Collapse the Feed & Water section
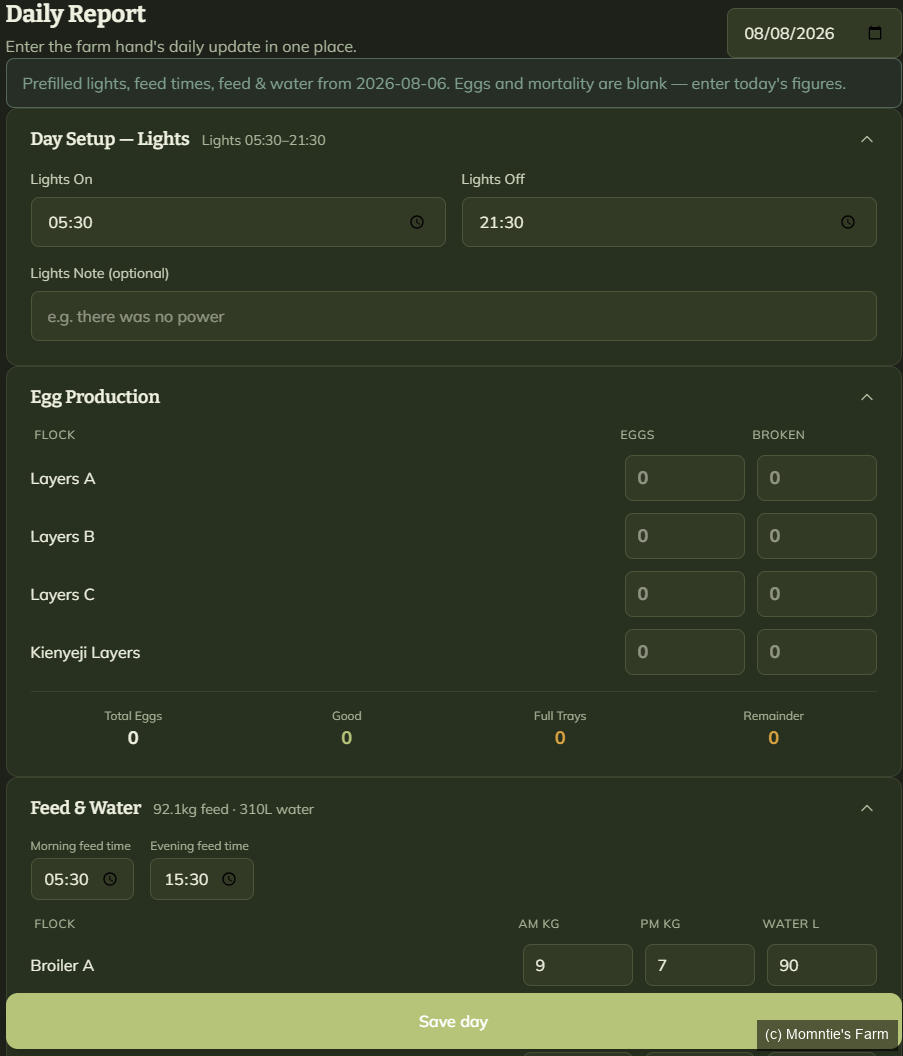This screenshot has height=1056, width=903. 867,808
